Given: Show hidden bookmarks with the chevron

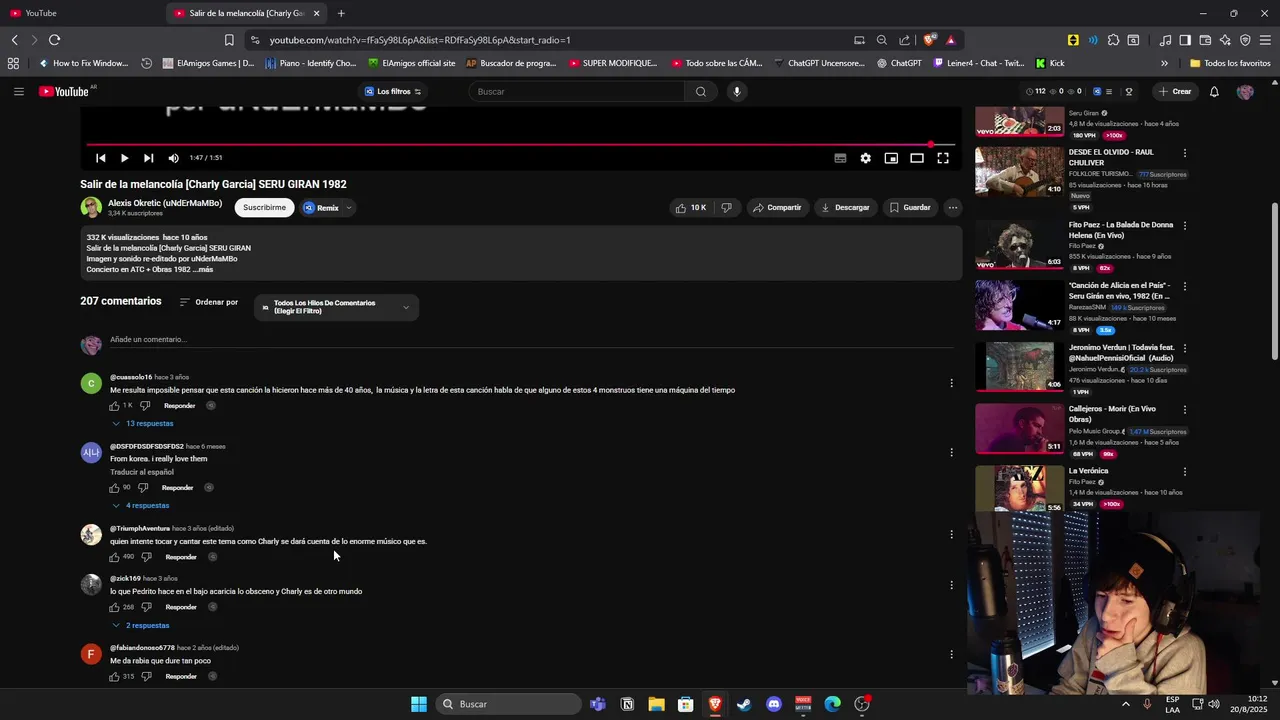Looking at the screenshot, I should tap(1164, 63).
